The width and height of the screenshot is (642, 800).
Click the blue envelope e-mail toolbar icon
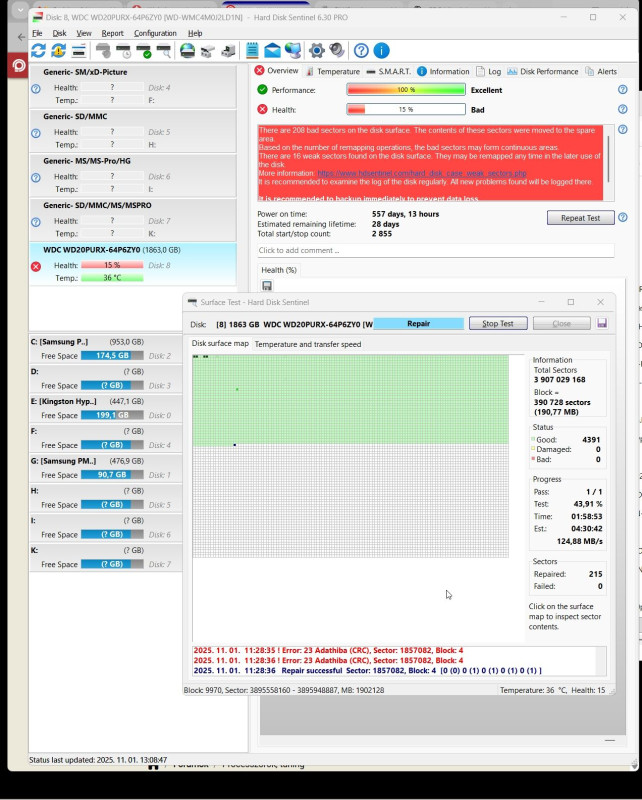pyautogui.click(x=273, y=51)
